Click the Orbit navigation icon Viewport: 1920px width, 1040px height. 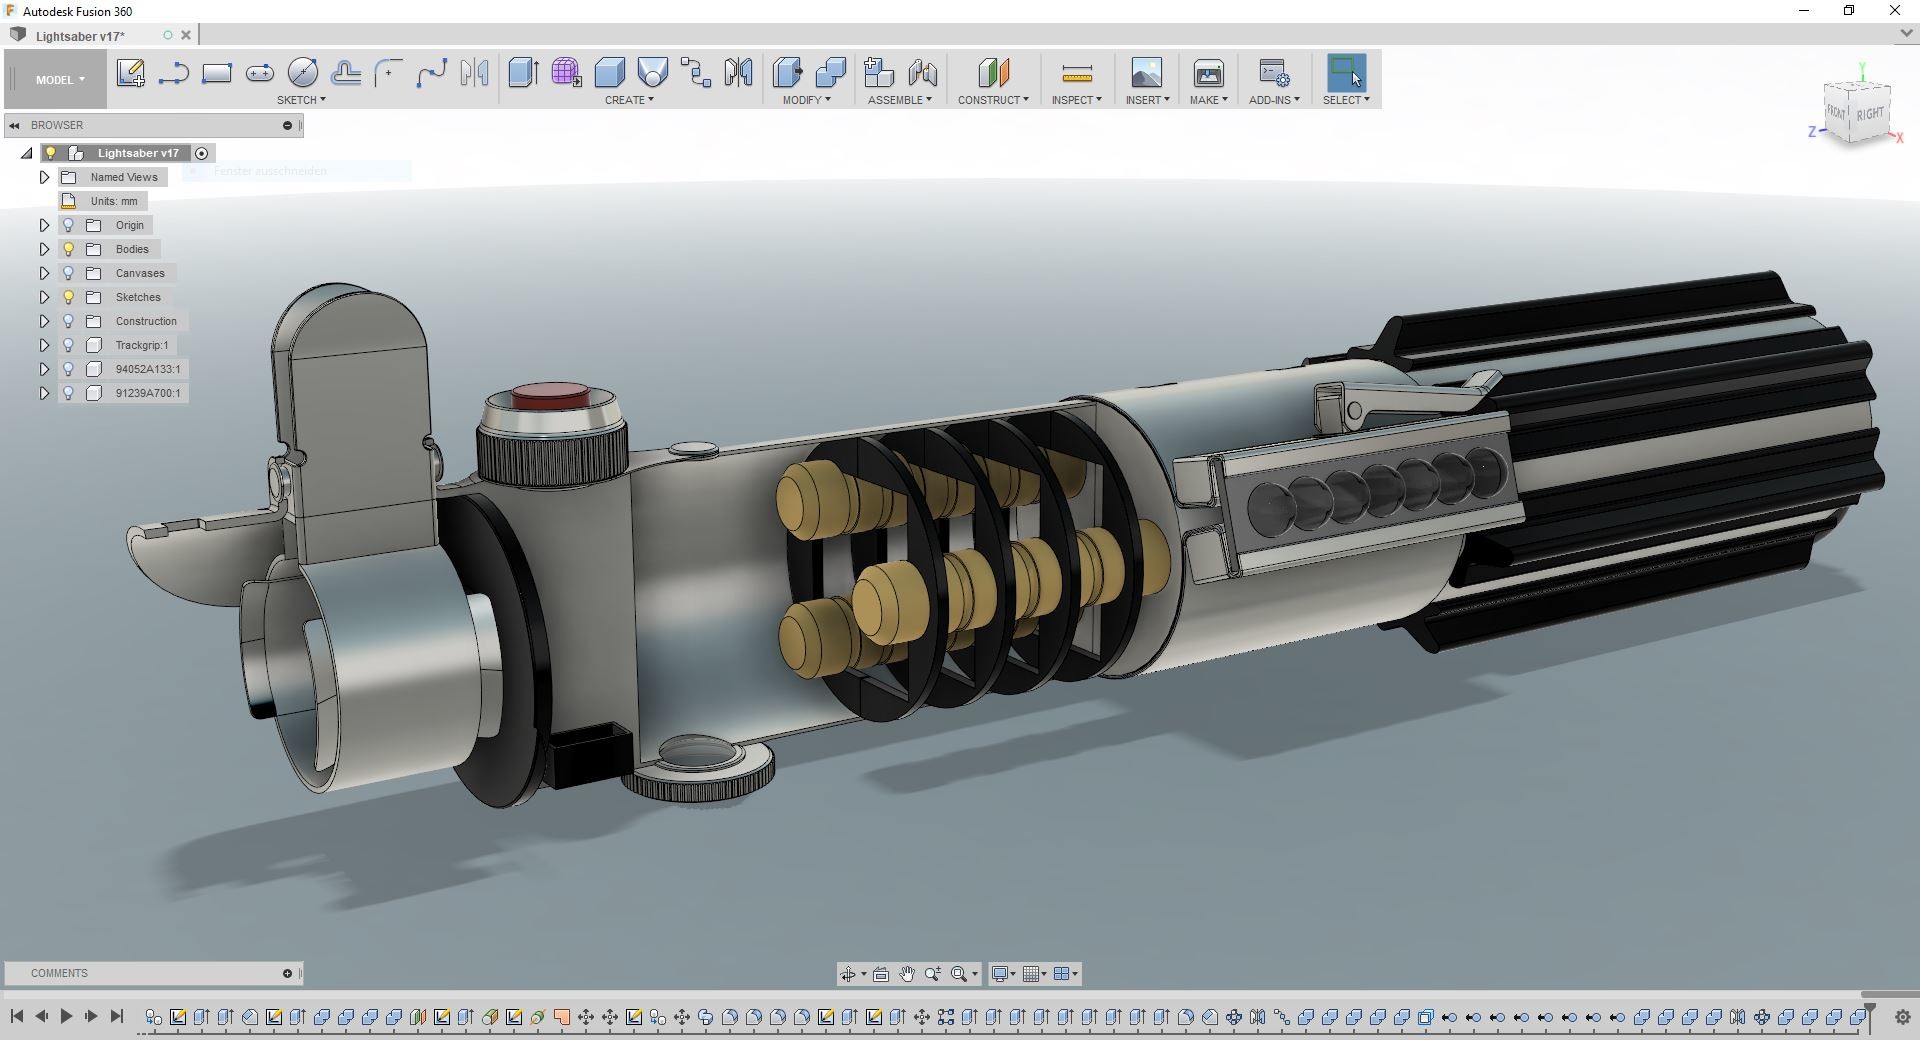[848, 974]
